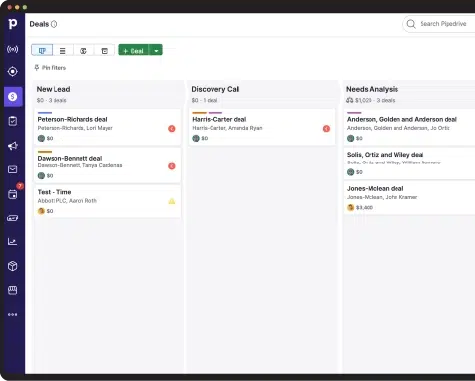
Task: Open the Peterson-Richards deal card
Action: (x=107, y=127)
